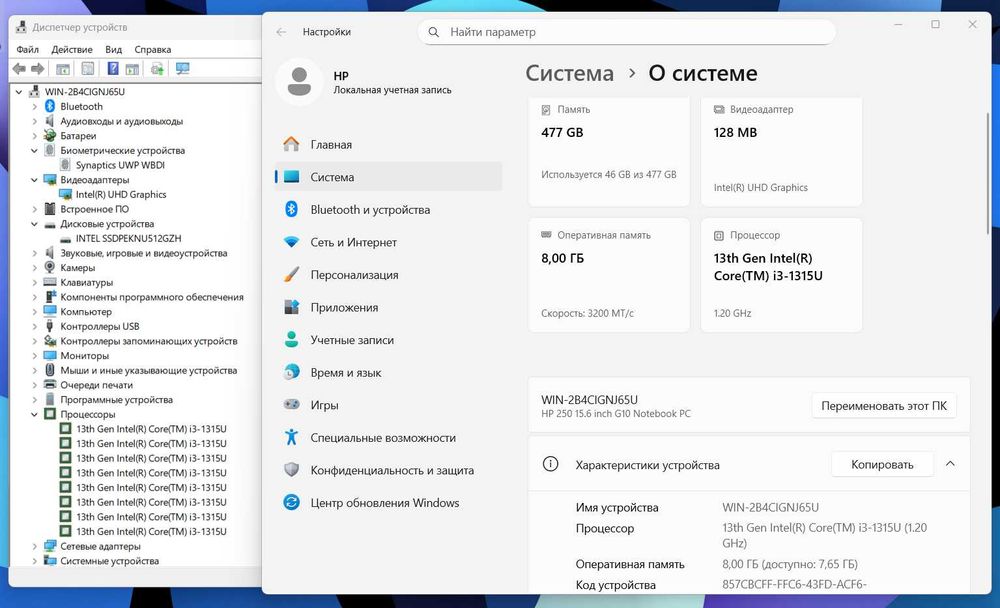Open Специальные возможности settings
The width and height of the screenshot is (1000, 608).
point(388,438)
